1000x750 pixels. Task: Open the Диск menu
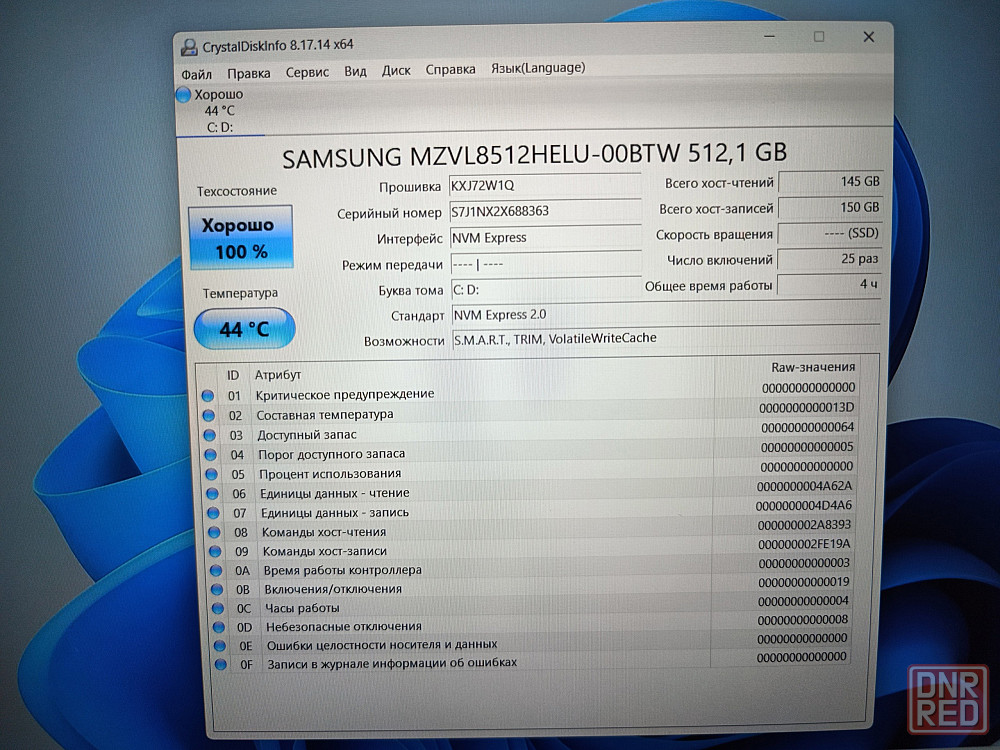[396, 70]
